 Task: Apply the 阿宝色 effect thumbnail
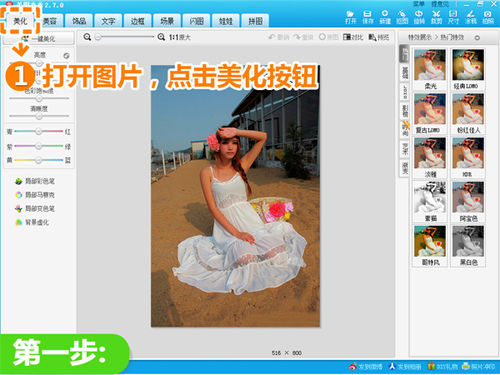click(468, 197)
